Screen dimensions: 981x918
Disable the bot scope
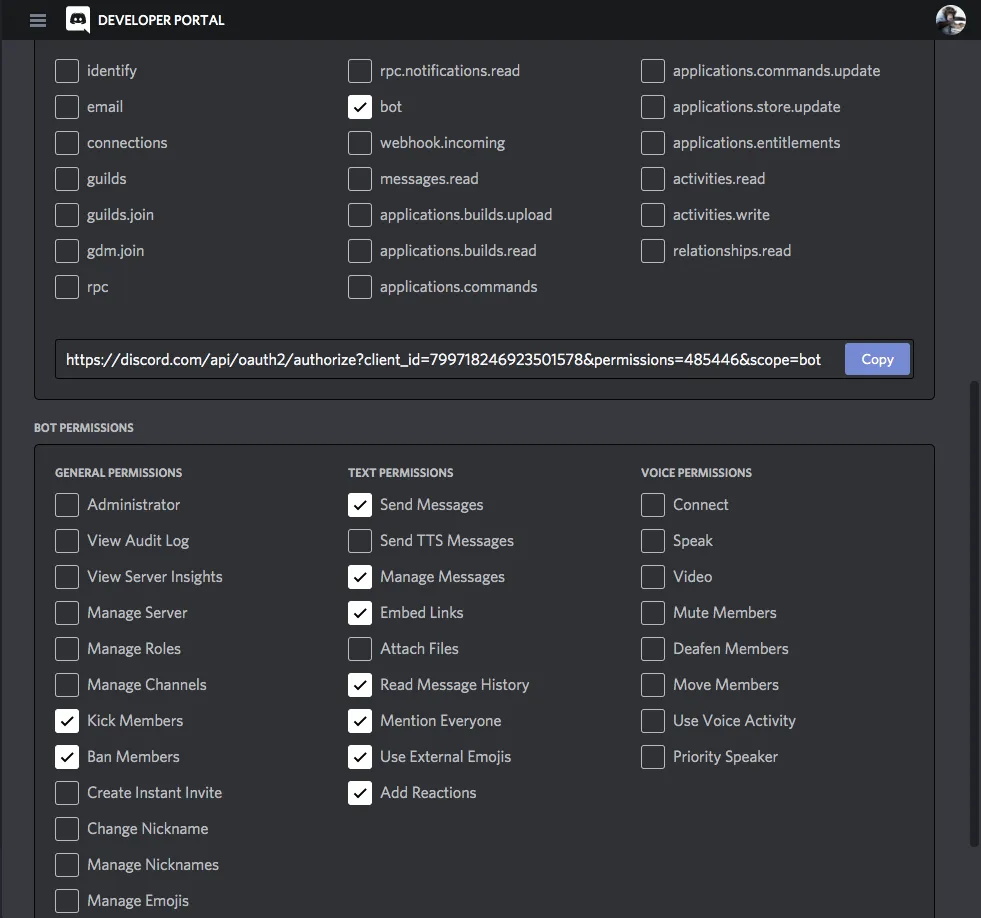click(x=359, y=106)
